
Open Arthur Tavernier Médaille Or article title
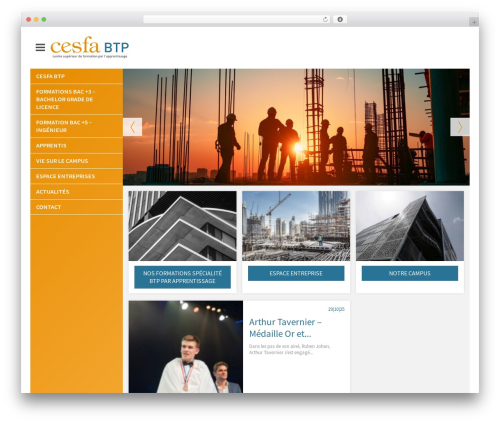click(x=285, y=328)
